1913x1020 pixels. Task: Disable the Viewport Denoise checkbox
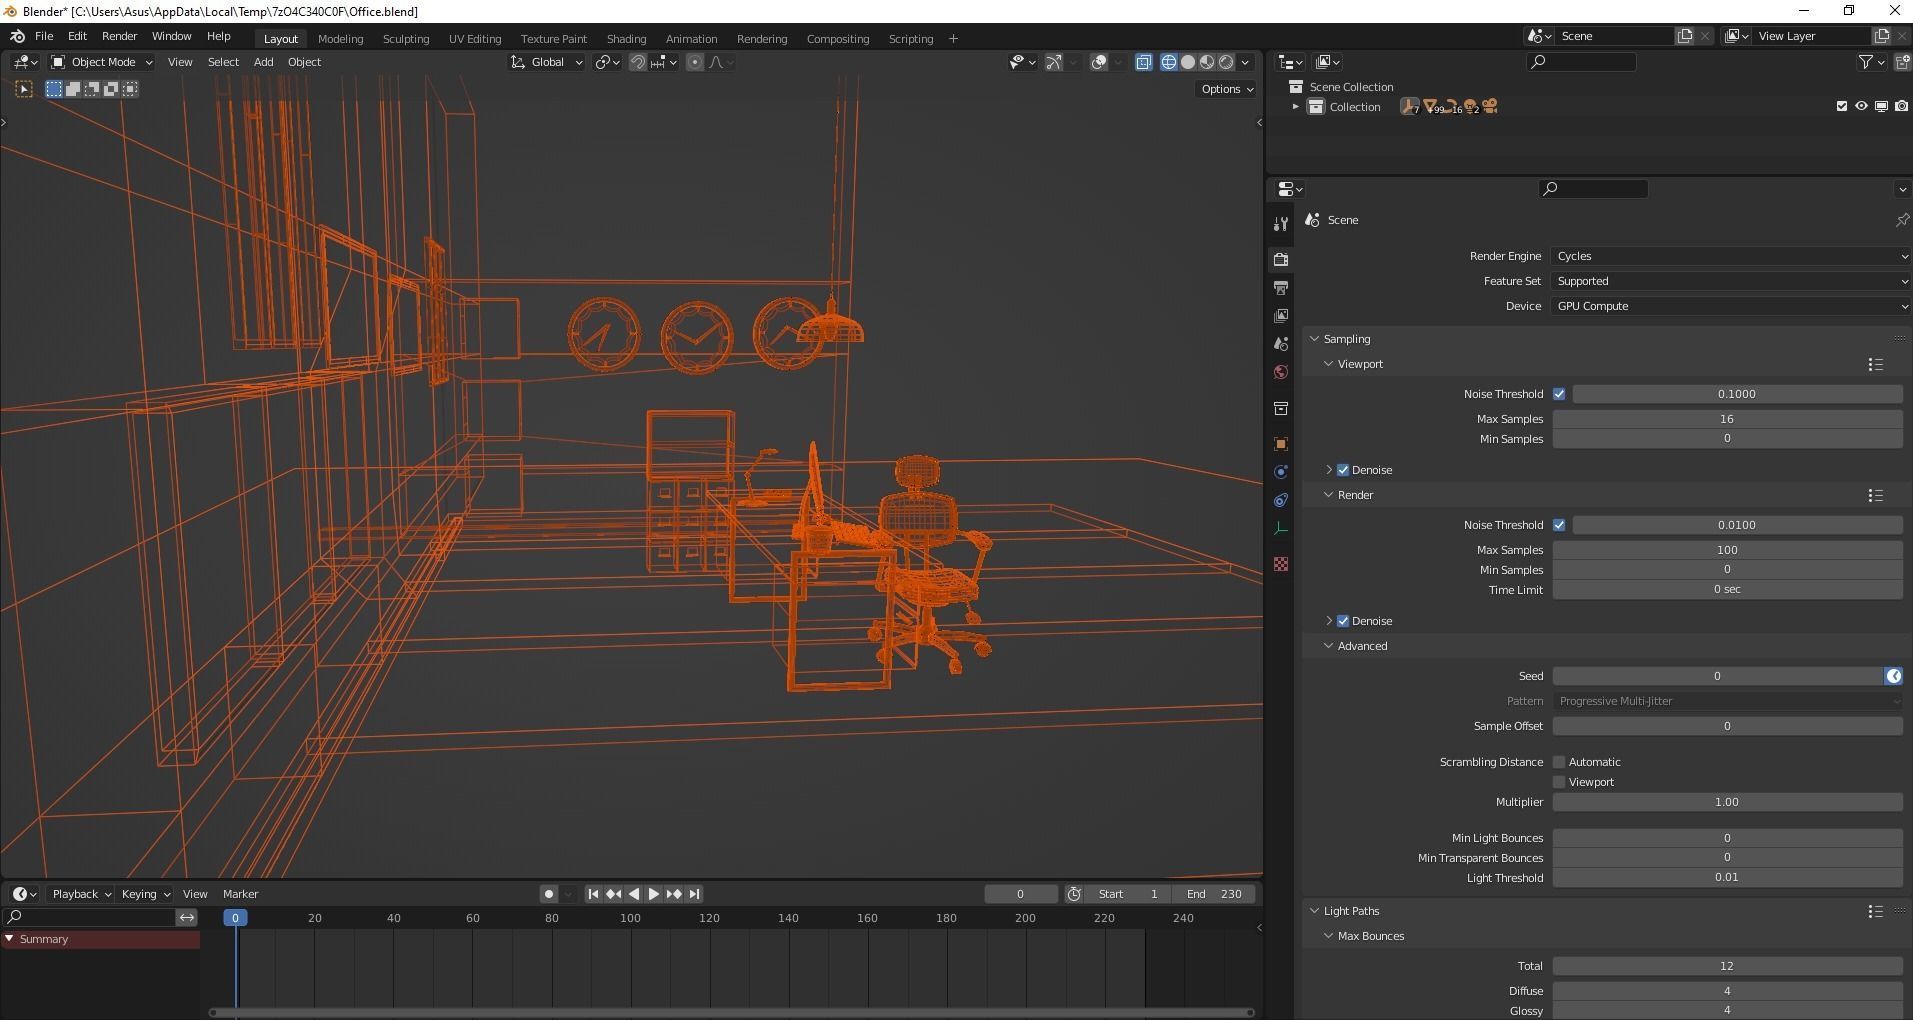pyautogui.click(x=1343, y=470)
